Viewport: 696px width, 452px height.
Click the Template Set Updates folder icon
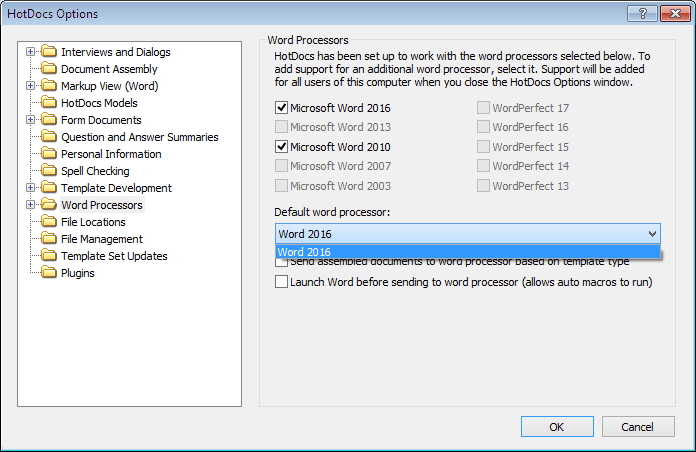(48, 256)
